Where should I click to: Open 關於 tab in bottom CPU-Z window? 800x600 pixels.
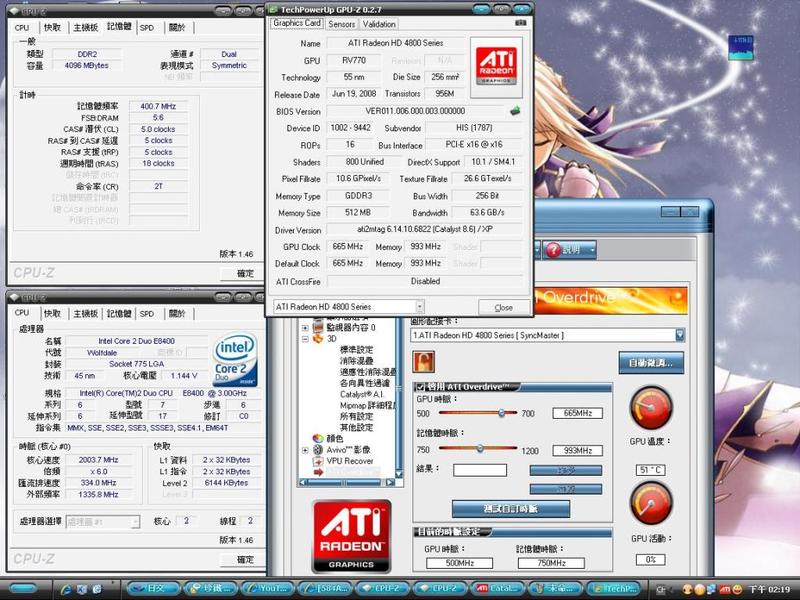[177, 313]
